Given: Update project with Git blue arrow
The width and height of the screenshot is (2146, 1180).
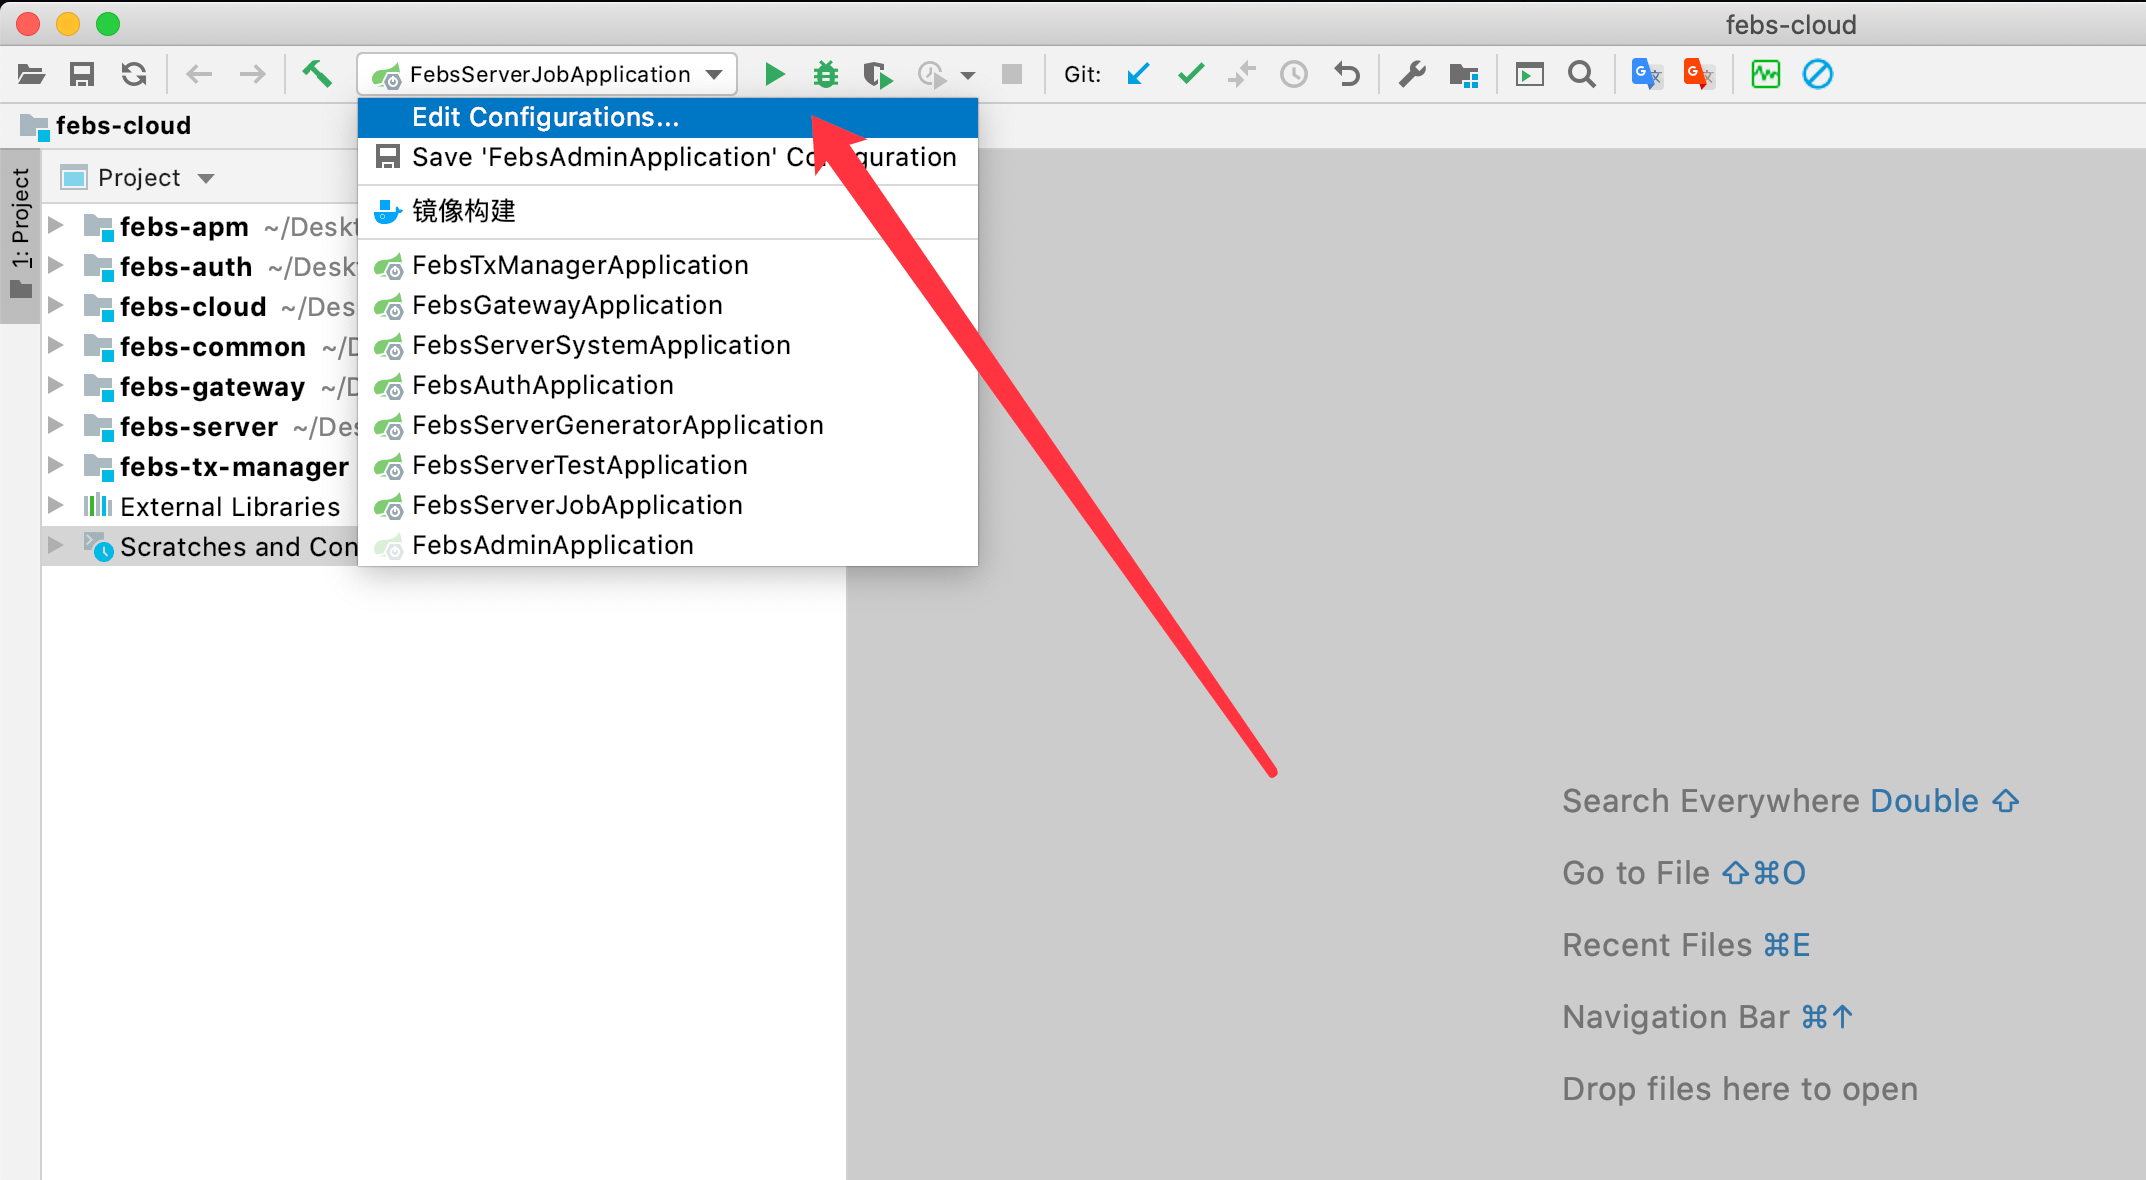Looking at the screenshot, I should (1138, 74).
